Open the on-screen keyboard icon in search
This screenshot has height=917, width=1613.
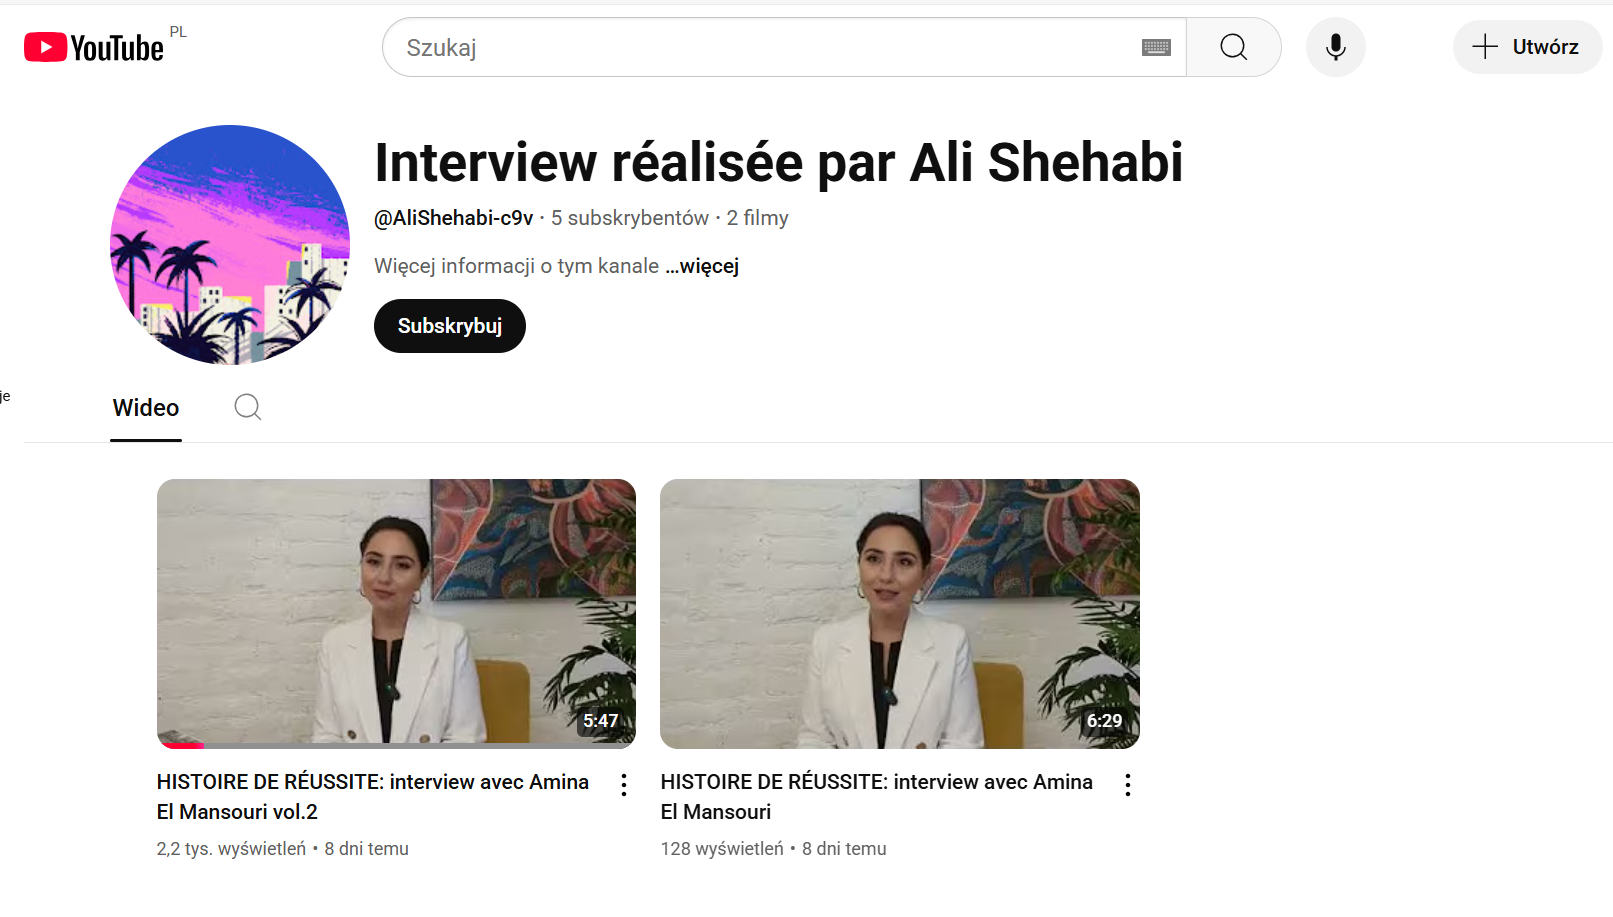(1156, 47)
